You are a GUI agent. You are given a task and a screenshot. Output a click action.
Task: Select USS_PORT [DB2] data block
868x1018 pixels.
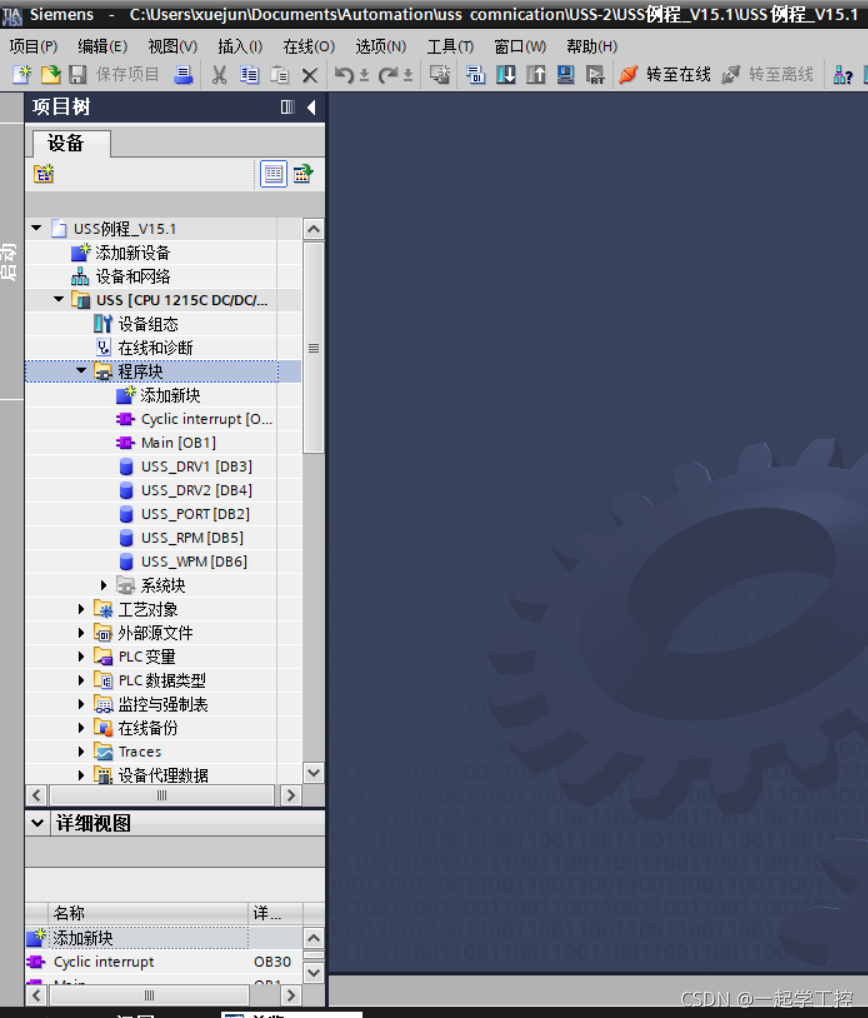point(195,514)
